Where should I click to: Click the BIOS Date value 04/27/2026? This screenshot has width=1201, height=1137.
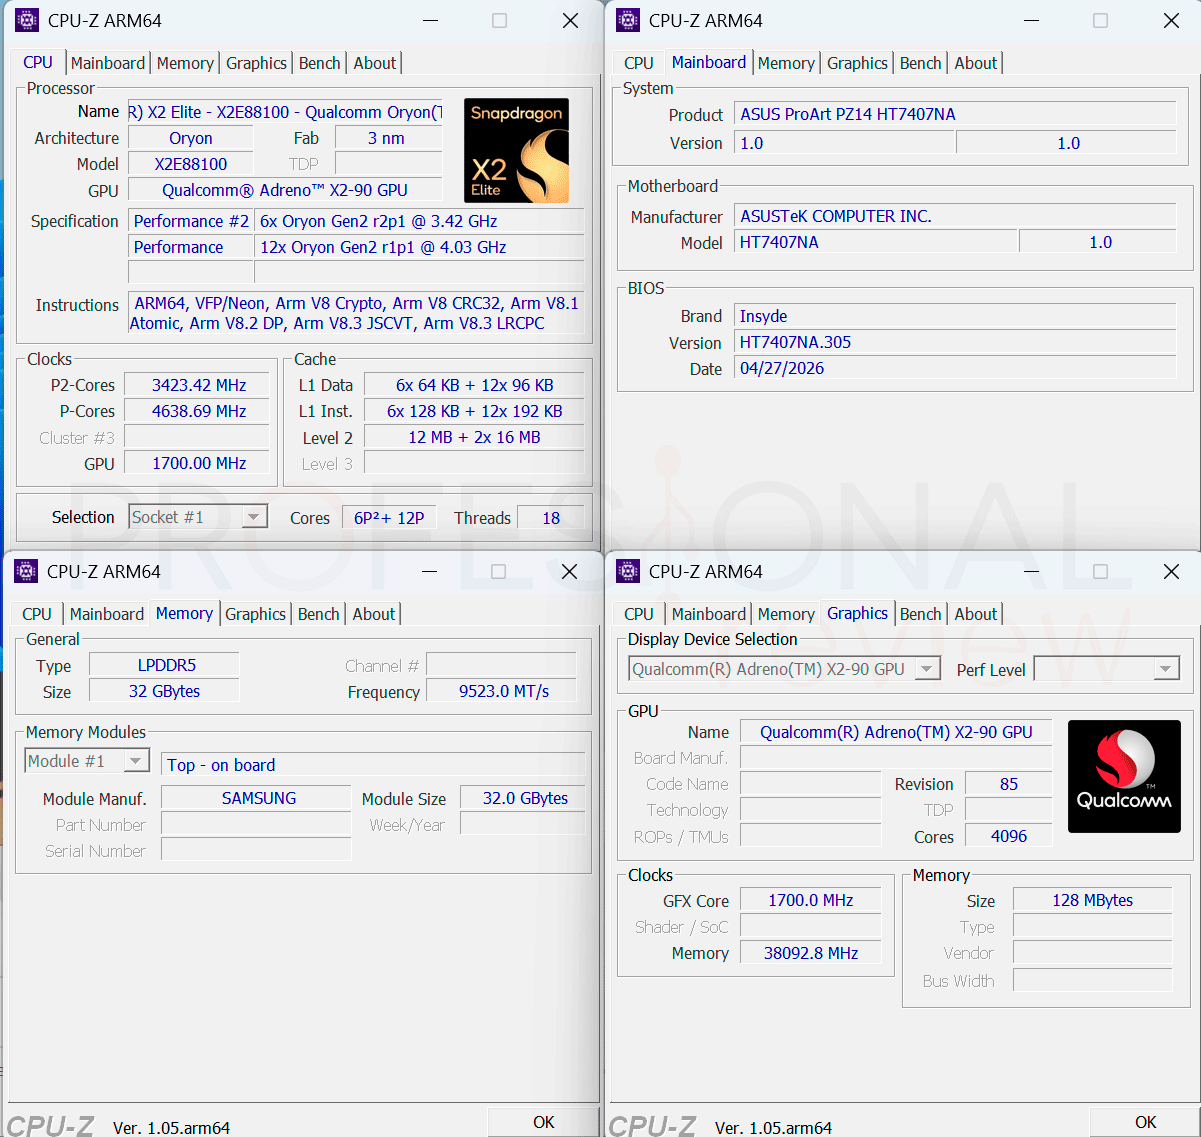tap(955, 368)
